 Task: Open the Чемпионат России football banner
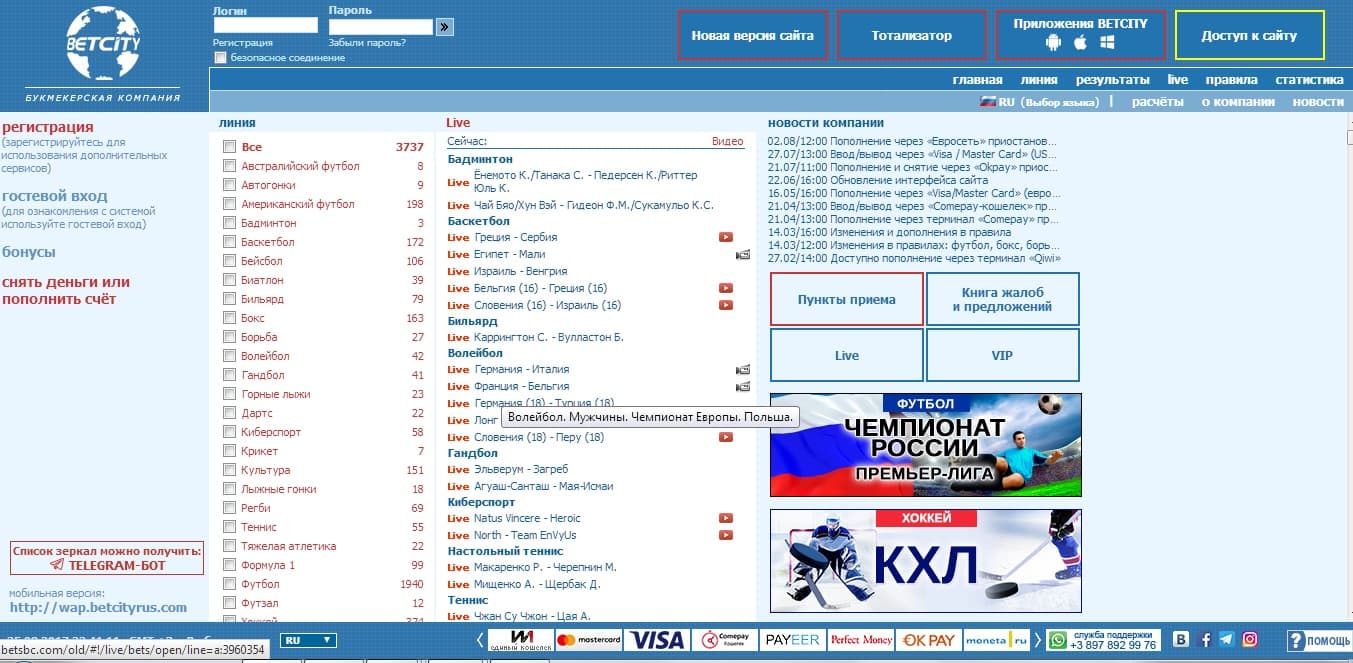click(x=926, y=445)
